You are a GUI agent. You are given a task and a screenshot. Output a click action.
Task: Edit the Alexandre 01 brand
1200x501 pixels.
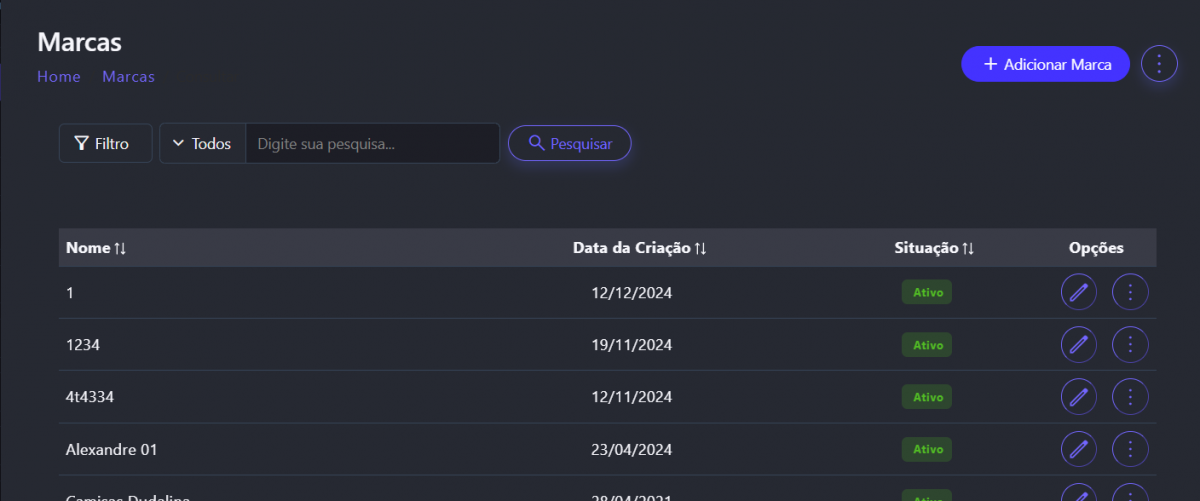click(x=1078, y=449)
